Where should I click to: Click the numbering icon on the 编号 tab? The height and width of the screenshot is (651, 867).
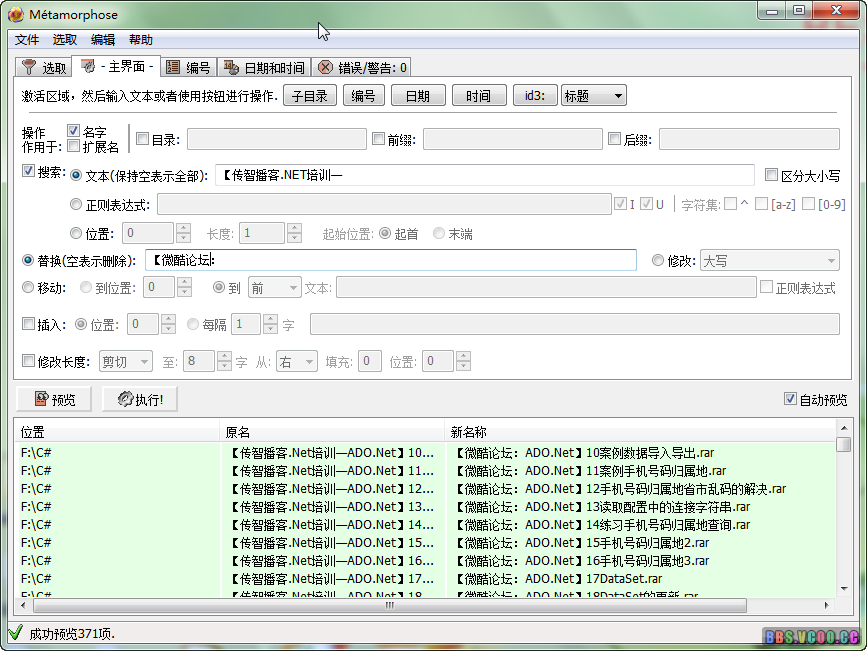tap(172, 67)
